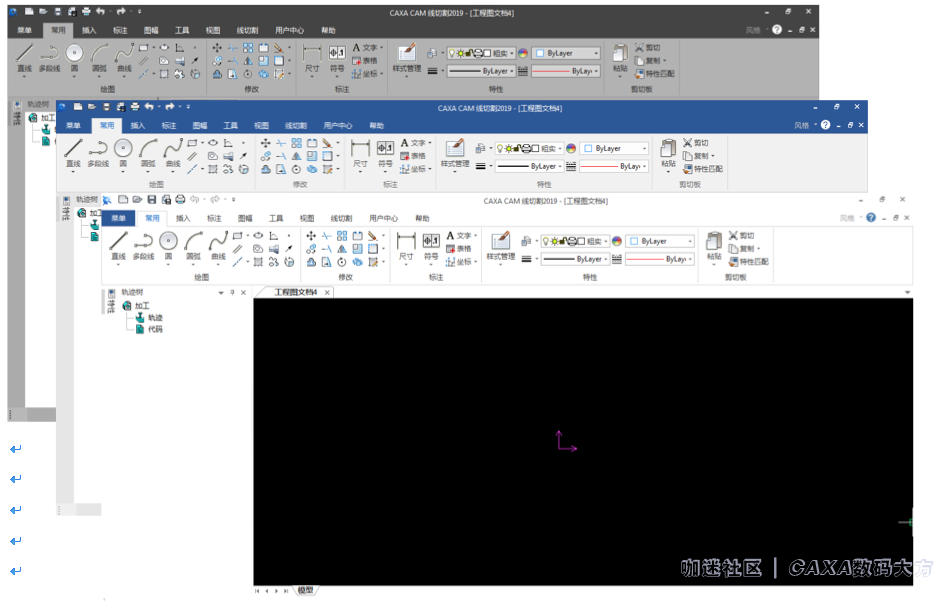Click 剪切 cut in the back window
The image size is (943, 601).
click(647, 48)
